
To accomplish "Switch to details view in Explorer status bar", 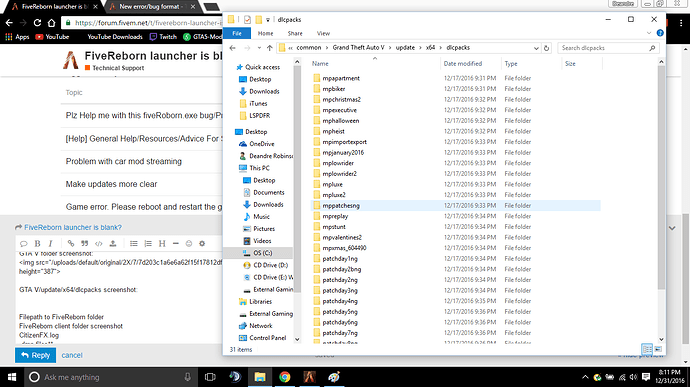I will click(647, 349).
